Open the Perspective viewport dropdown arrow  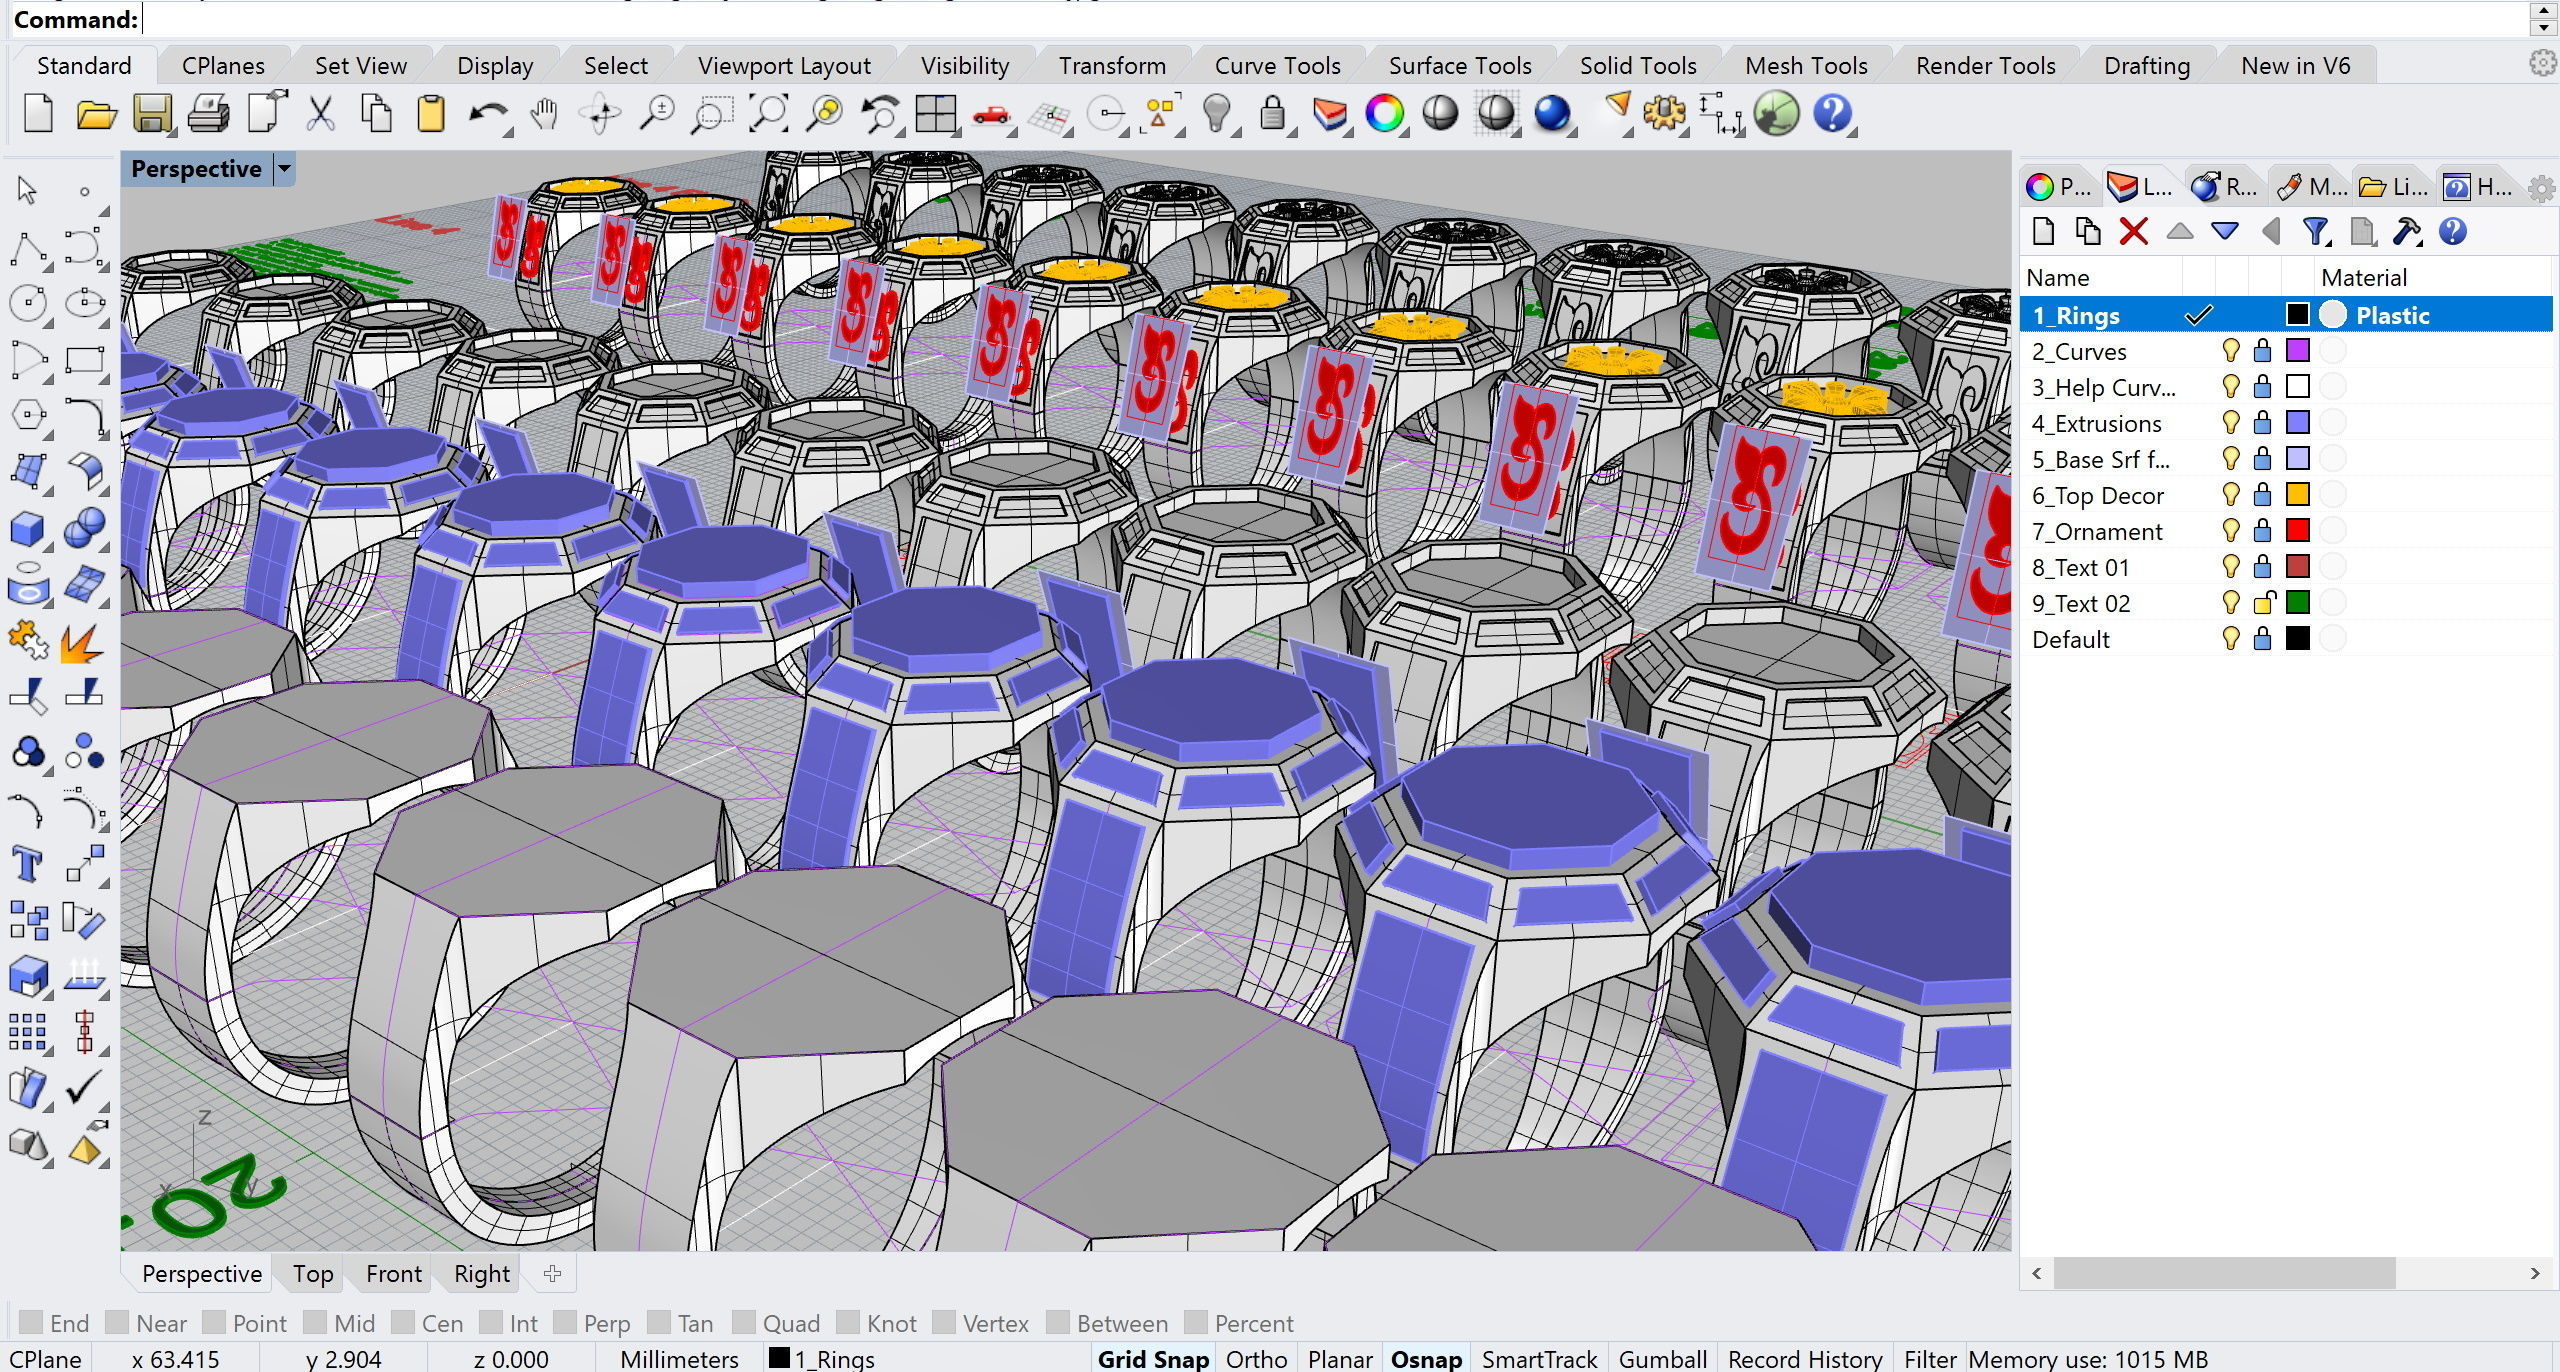click(284, 169)
